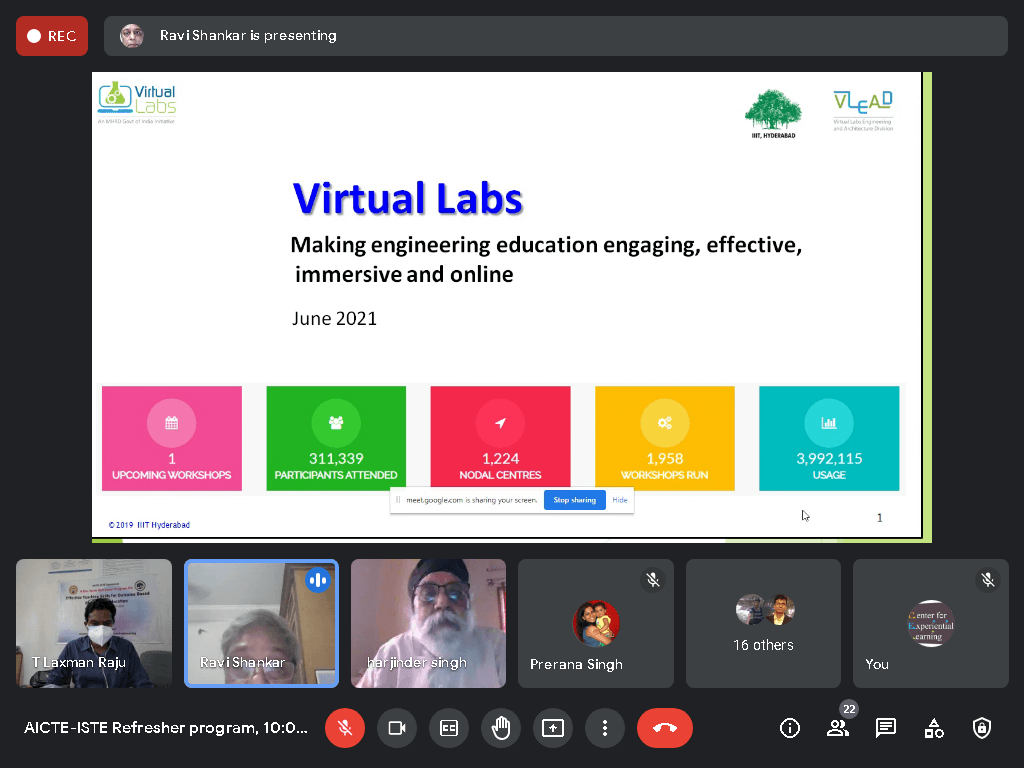Image resolution: width=1024 pixels, height=768 pixels.
Task: Open the chat panel
Action: point(886,728)
